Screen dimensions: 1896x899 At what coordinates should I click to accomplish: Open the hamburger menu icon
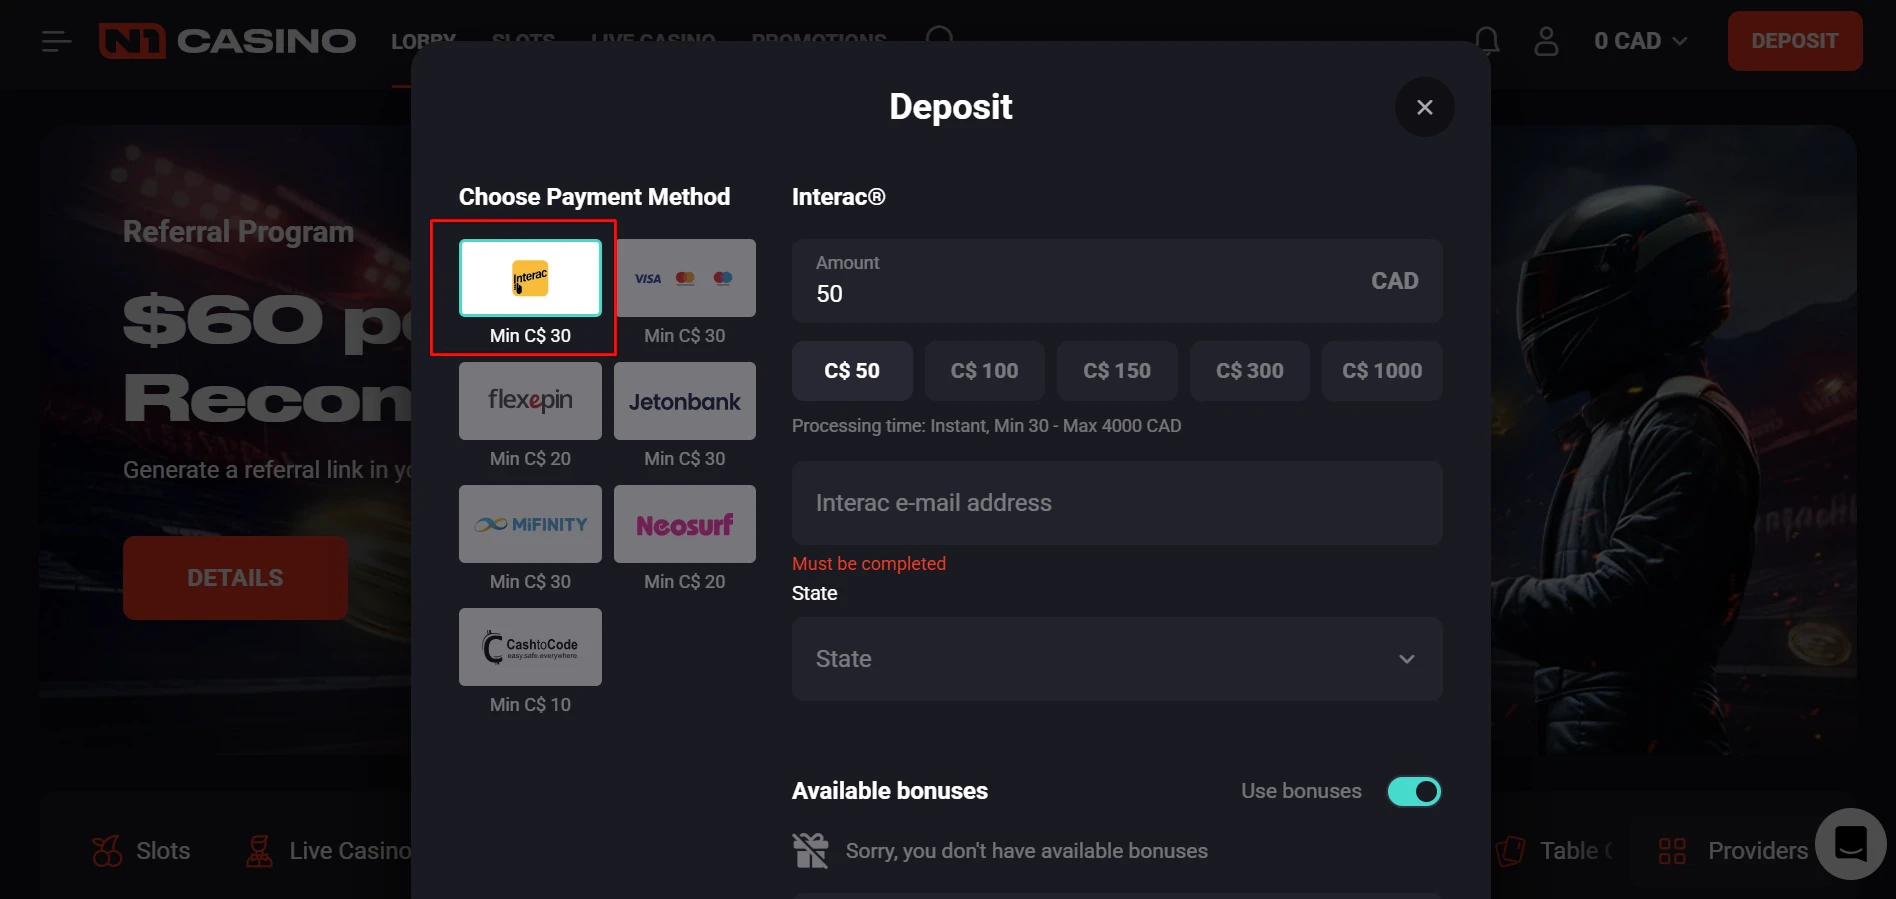tap(57, 41)
